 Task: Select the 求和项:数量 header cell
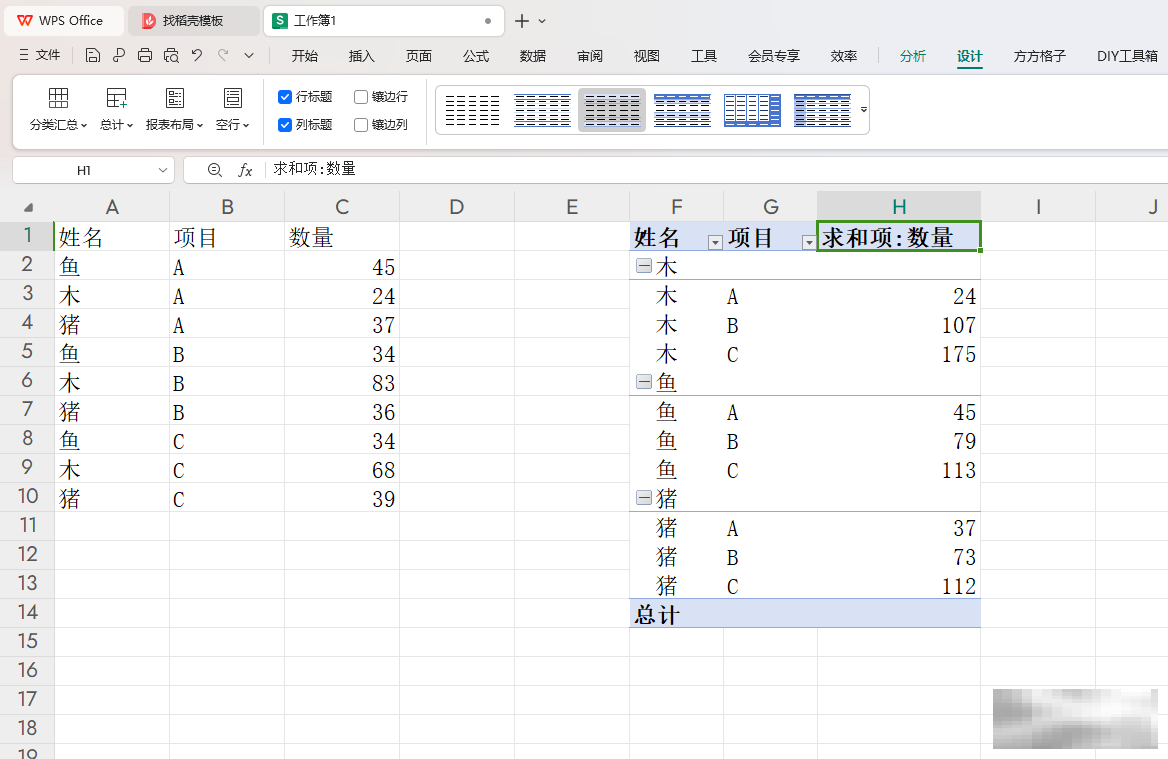(x=898, y=236)
